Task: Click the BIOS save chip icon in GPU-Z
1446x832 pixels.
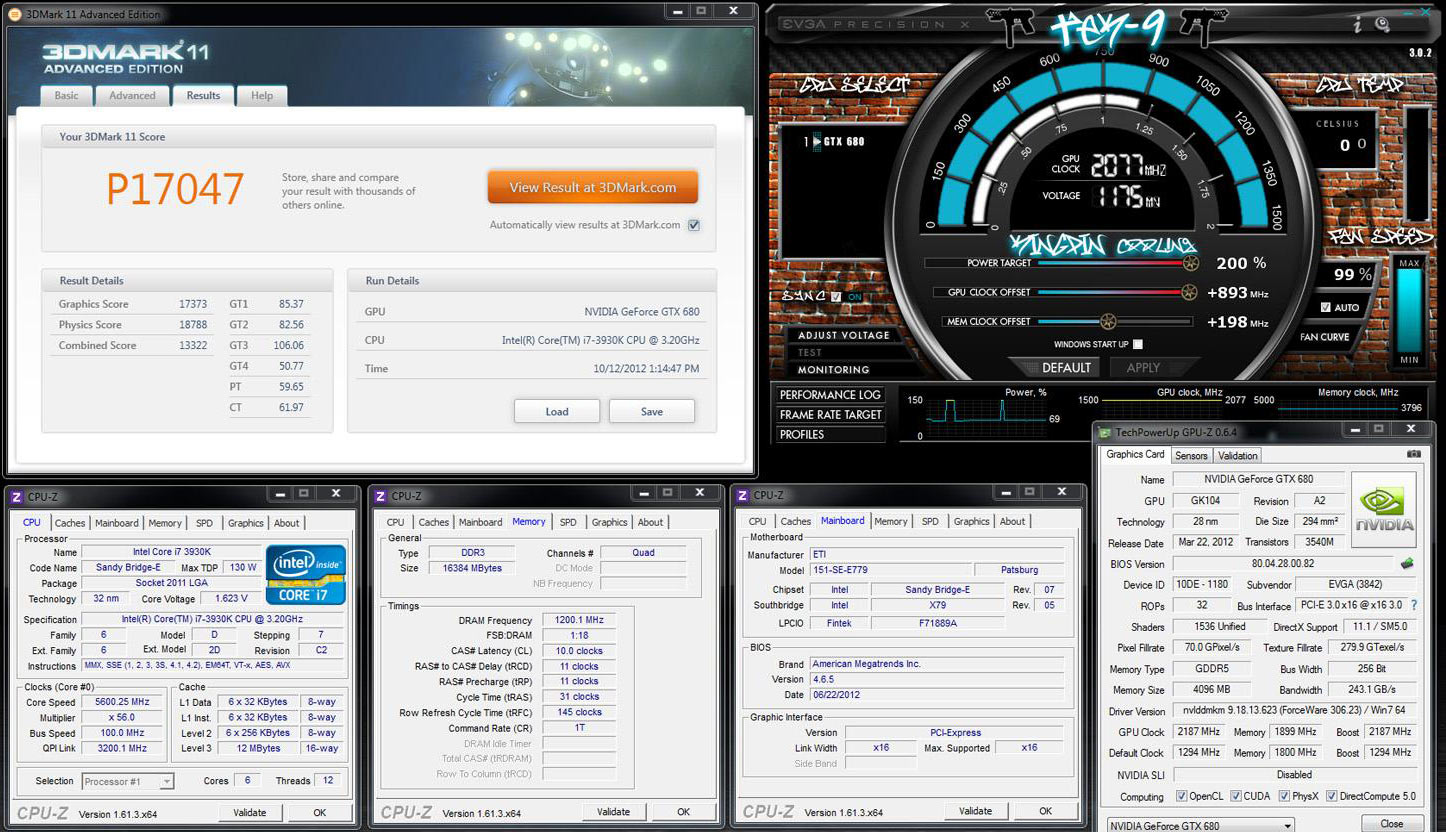Action: click(1407, 563)
